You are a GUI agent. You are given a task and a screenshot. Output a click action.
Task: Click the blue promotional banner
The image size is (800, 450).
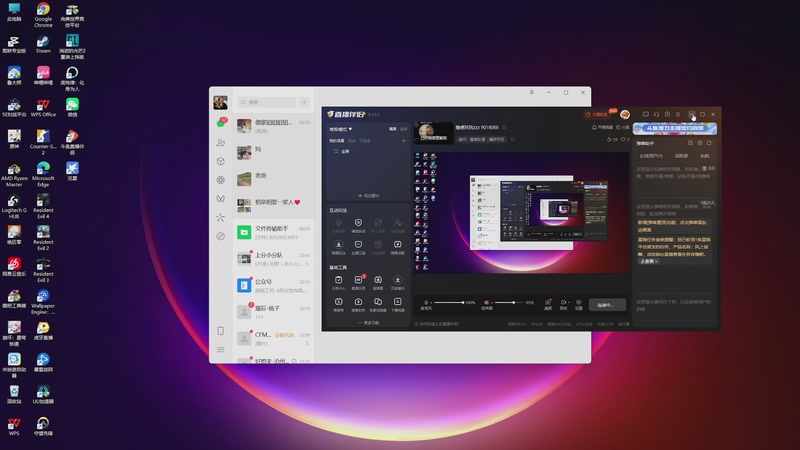[675, 128]
